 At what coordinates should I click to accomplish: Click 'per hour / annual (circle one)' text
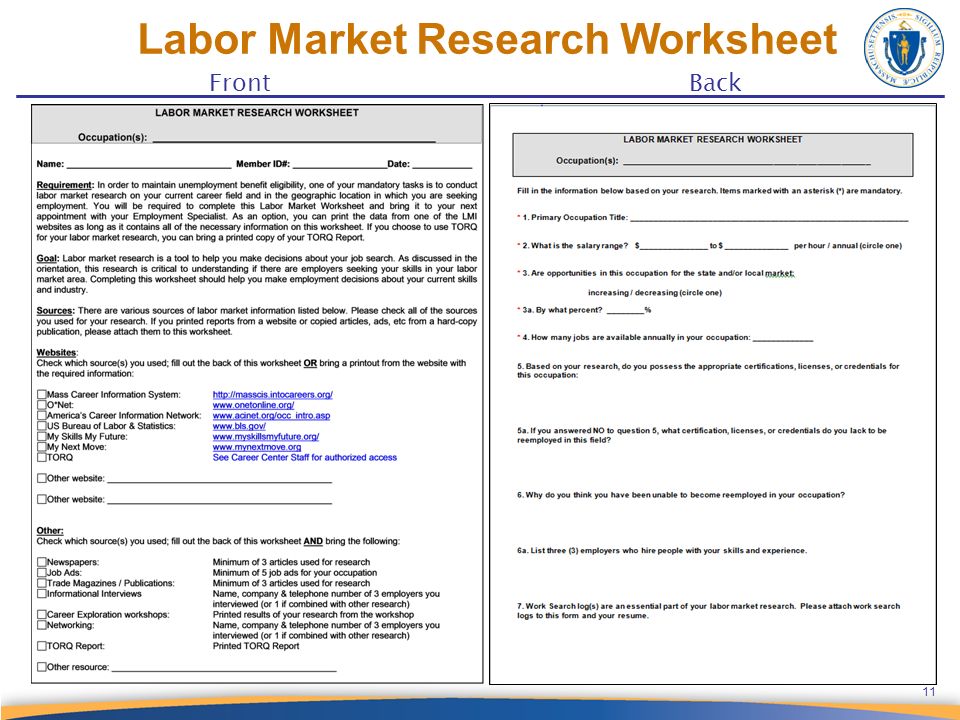[x=848, y=246]
